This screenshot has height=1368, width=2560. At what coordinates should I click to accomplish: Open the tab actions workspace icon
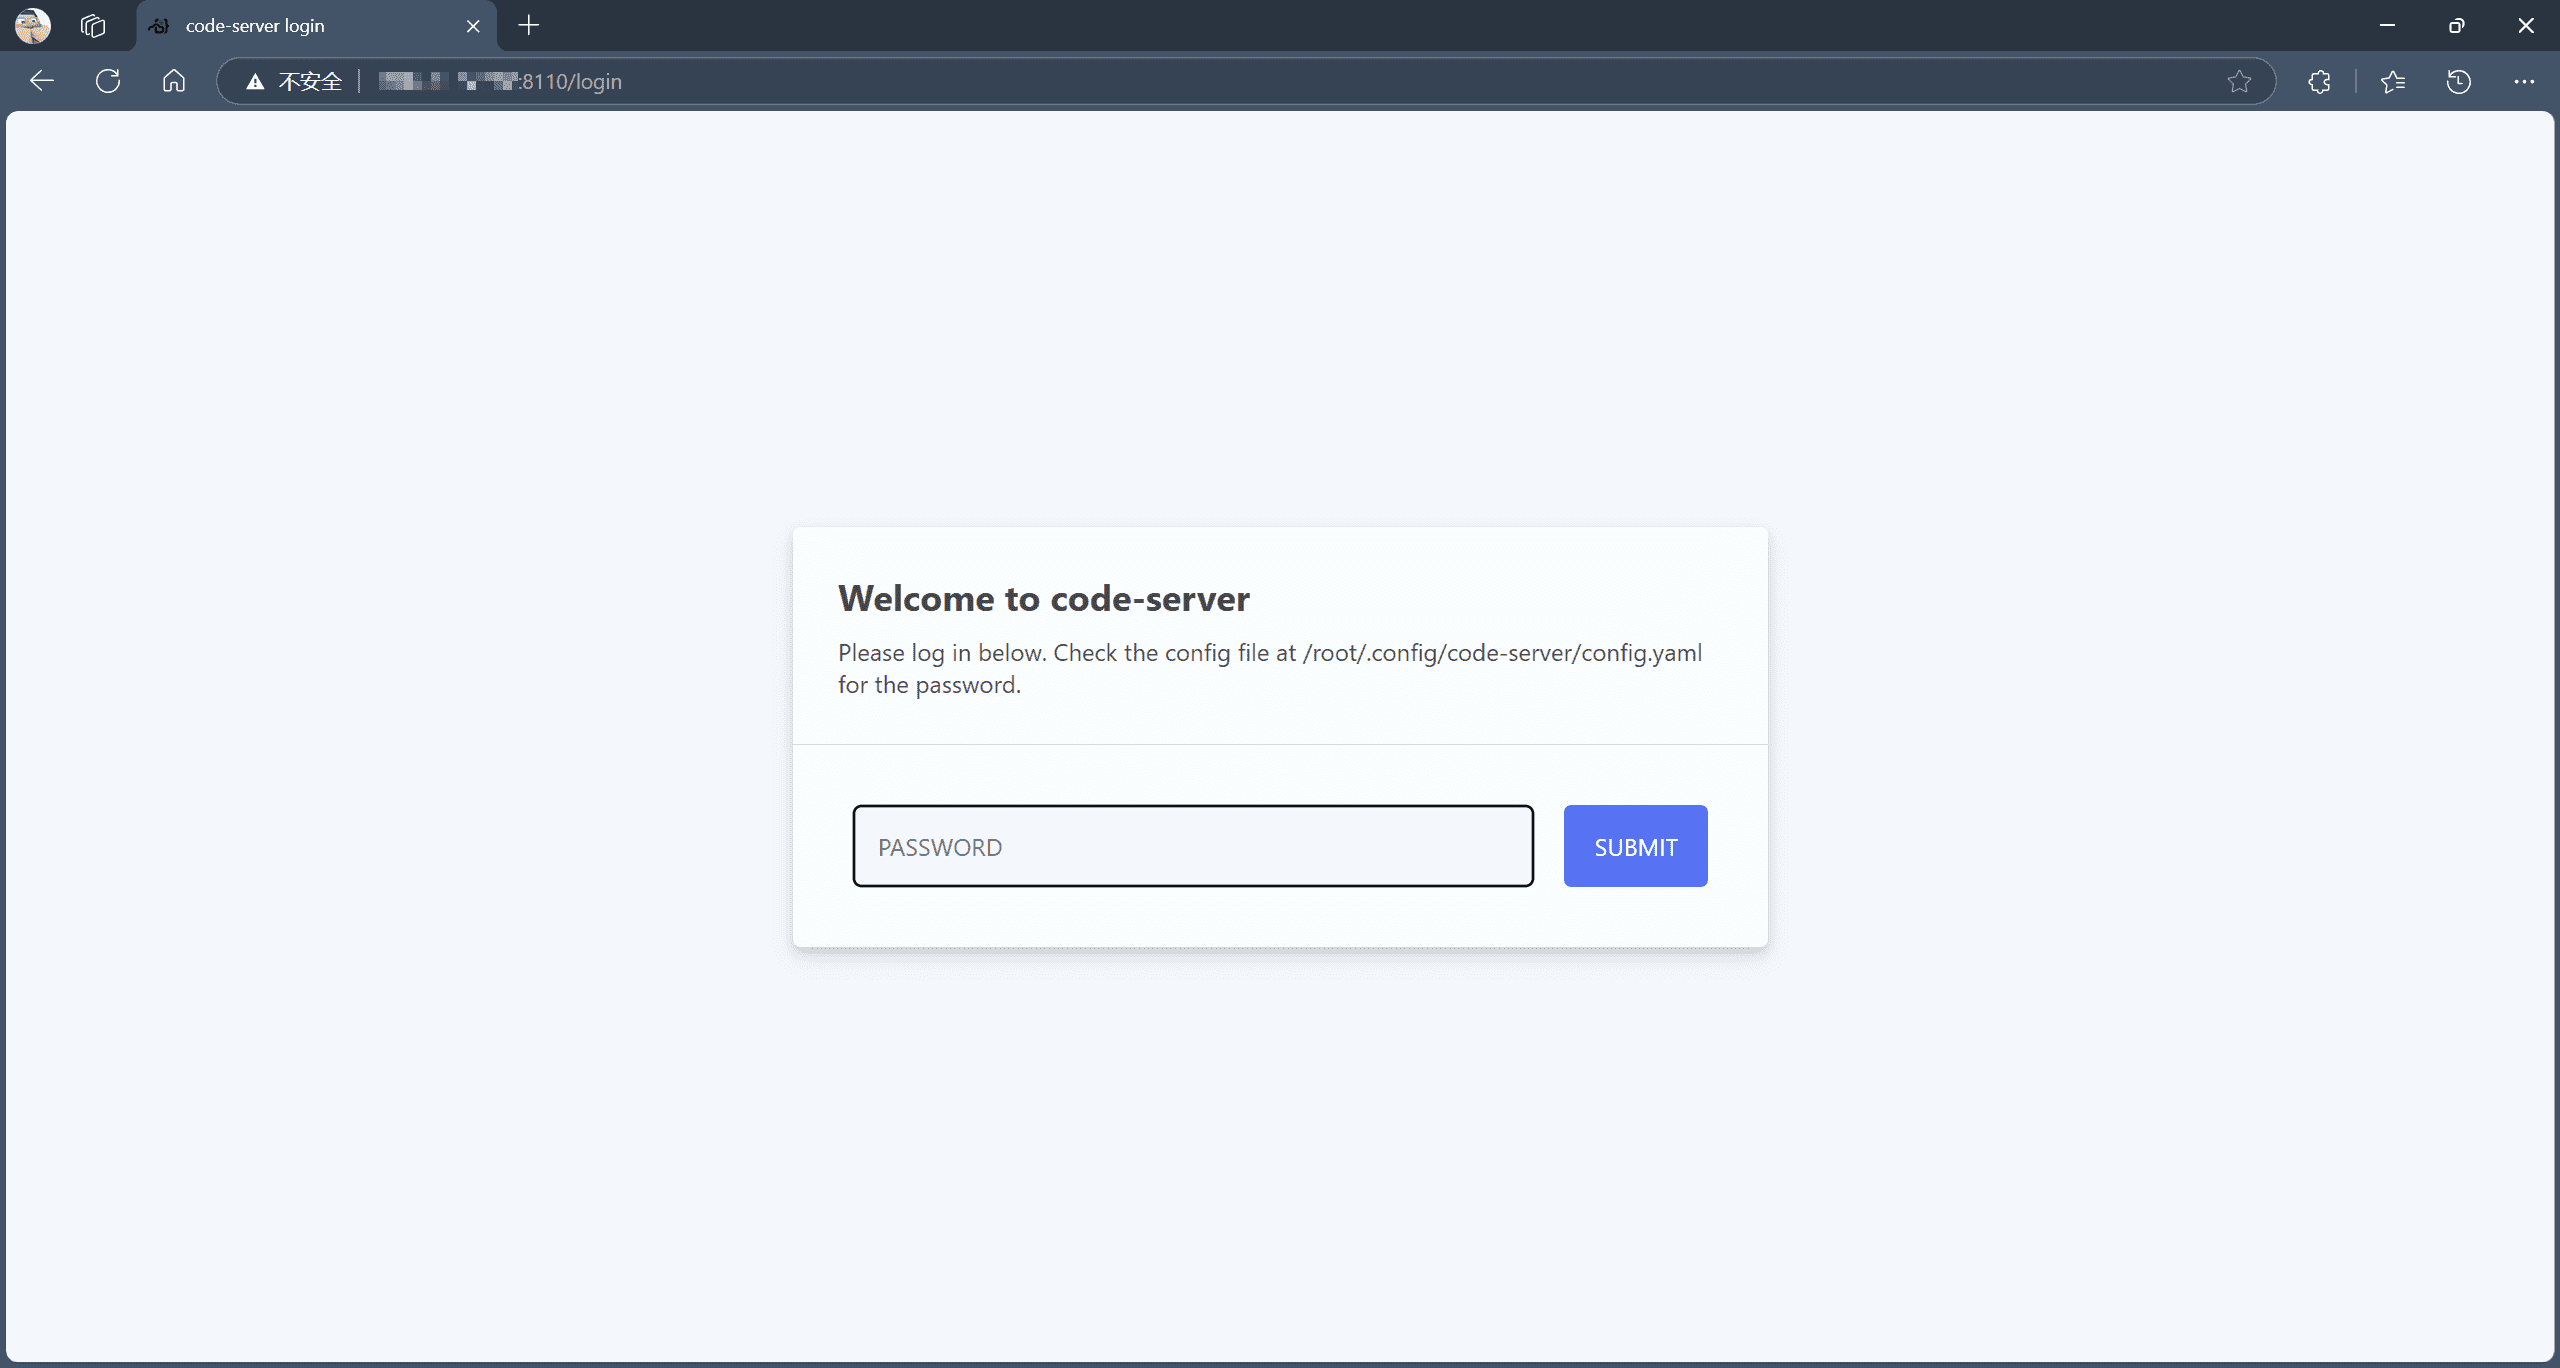point(93,26)
